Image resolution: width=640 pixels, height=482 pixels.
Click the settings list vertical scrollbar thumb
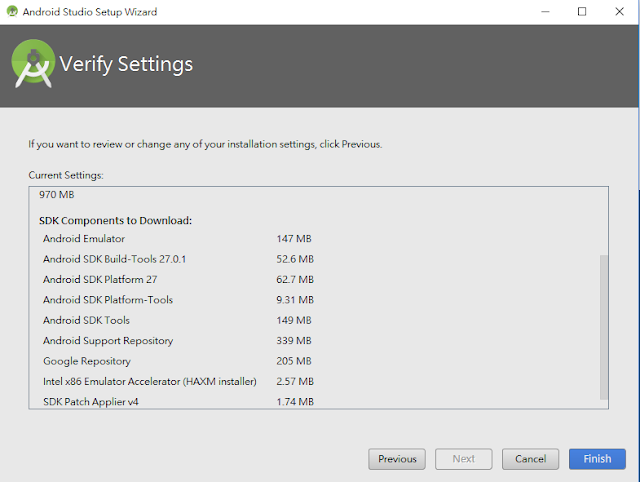604,327
